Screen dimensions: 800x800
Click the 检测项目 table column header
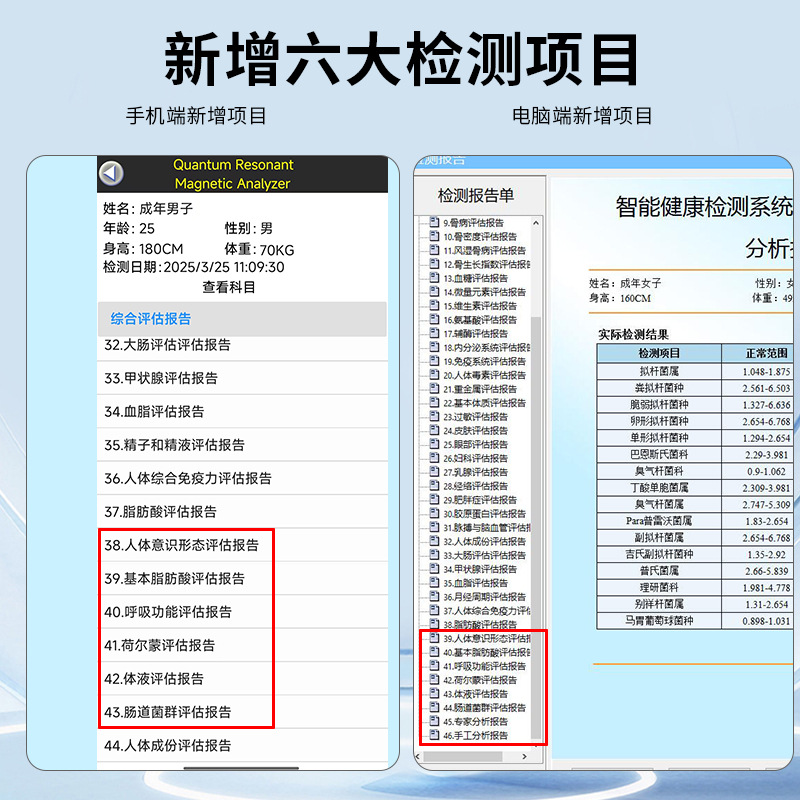[659, 353]
